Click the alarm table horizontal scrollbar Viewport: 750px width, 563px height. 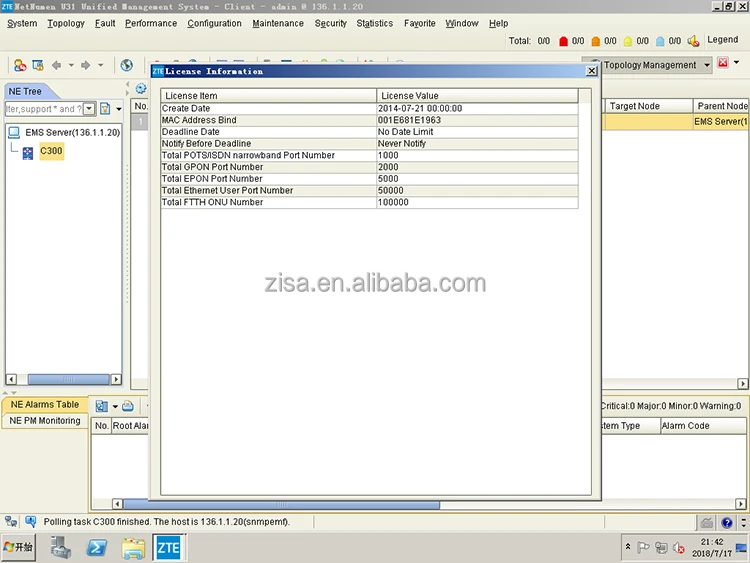(280, 505)
